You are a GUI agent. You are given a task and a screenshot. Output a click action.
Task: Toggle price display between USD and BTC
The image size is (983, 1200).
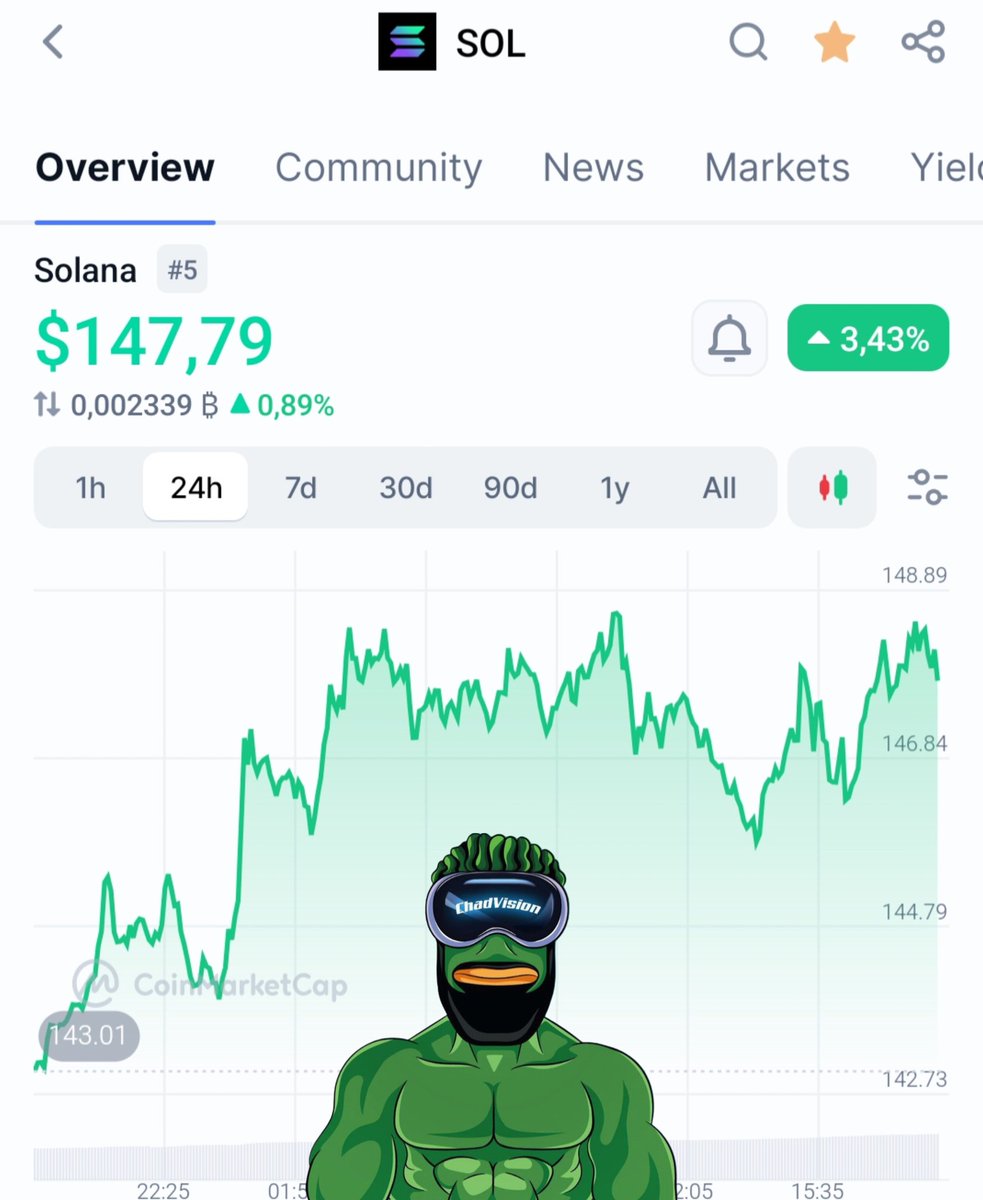coord(45,405)
